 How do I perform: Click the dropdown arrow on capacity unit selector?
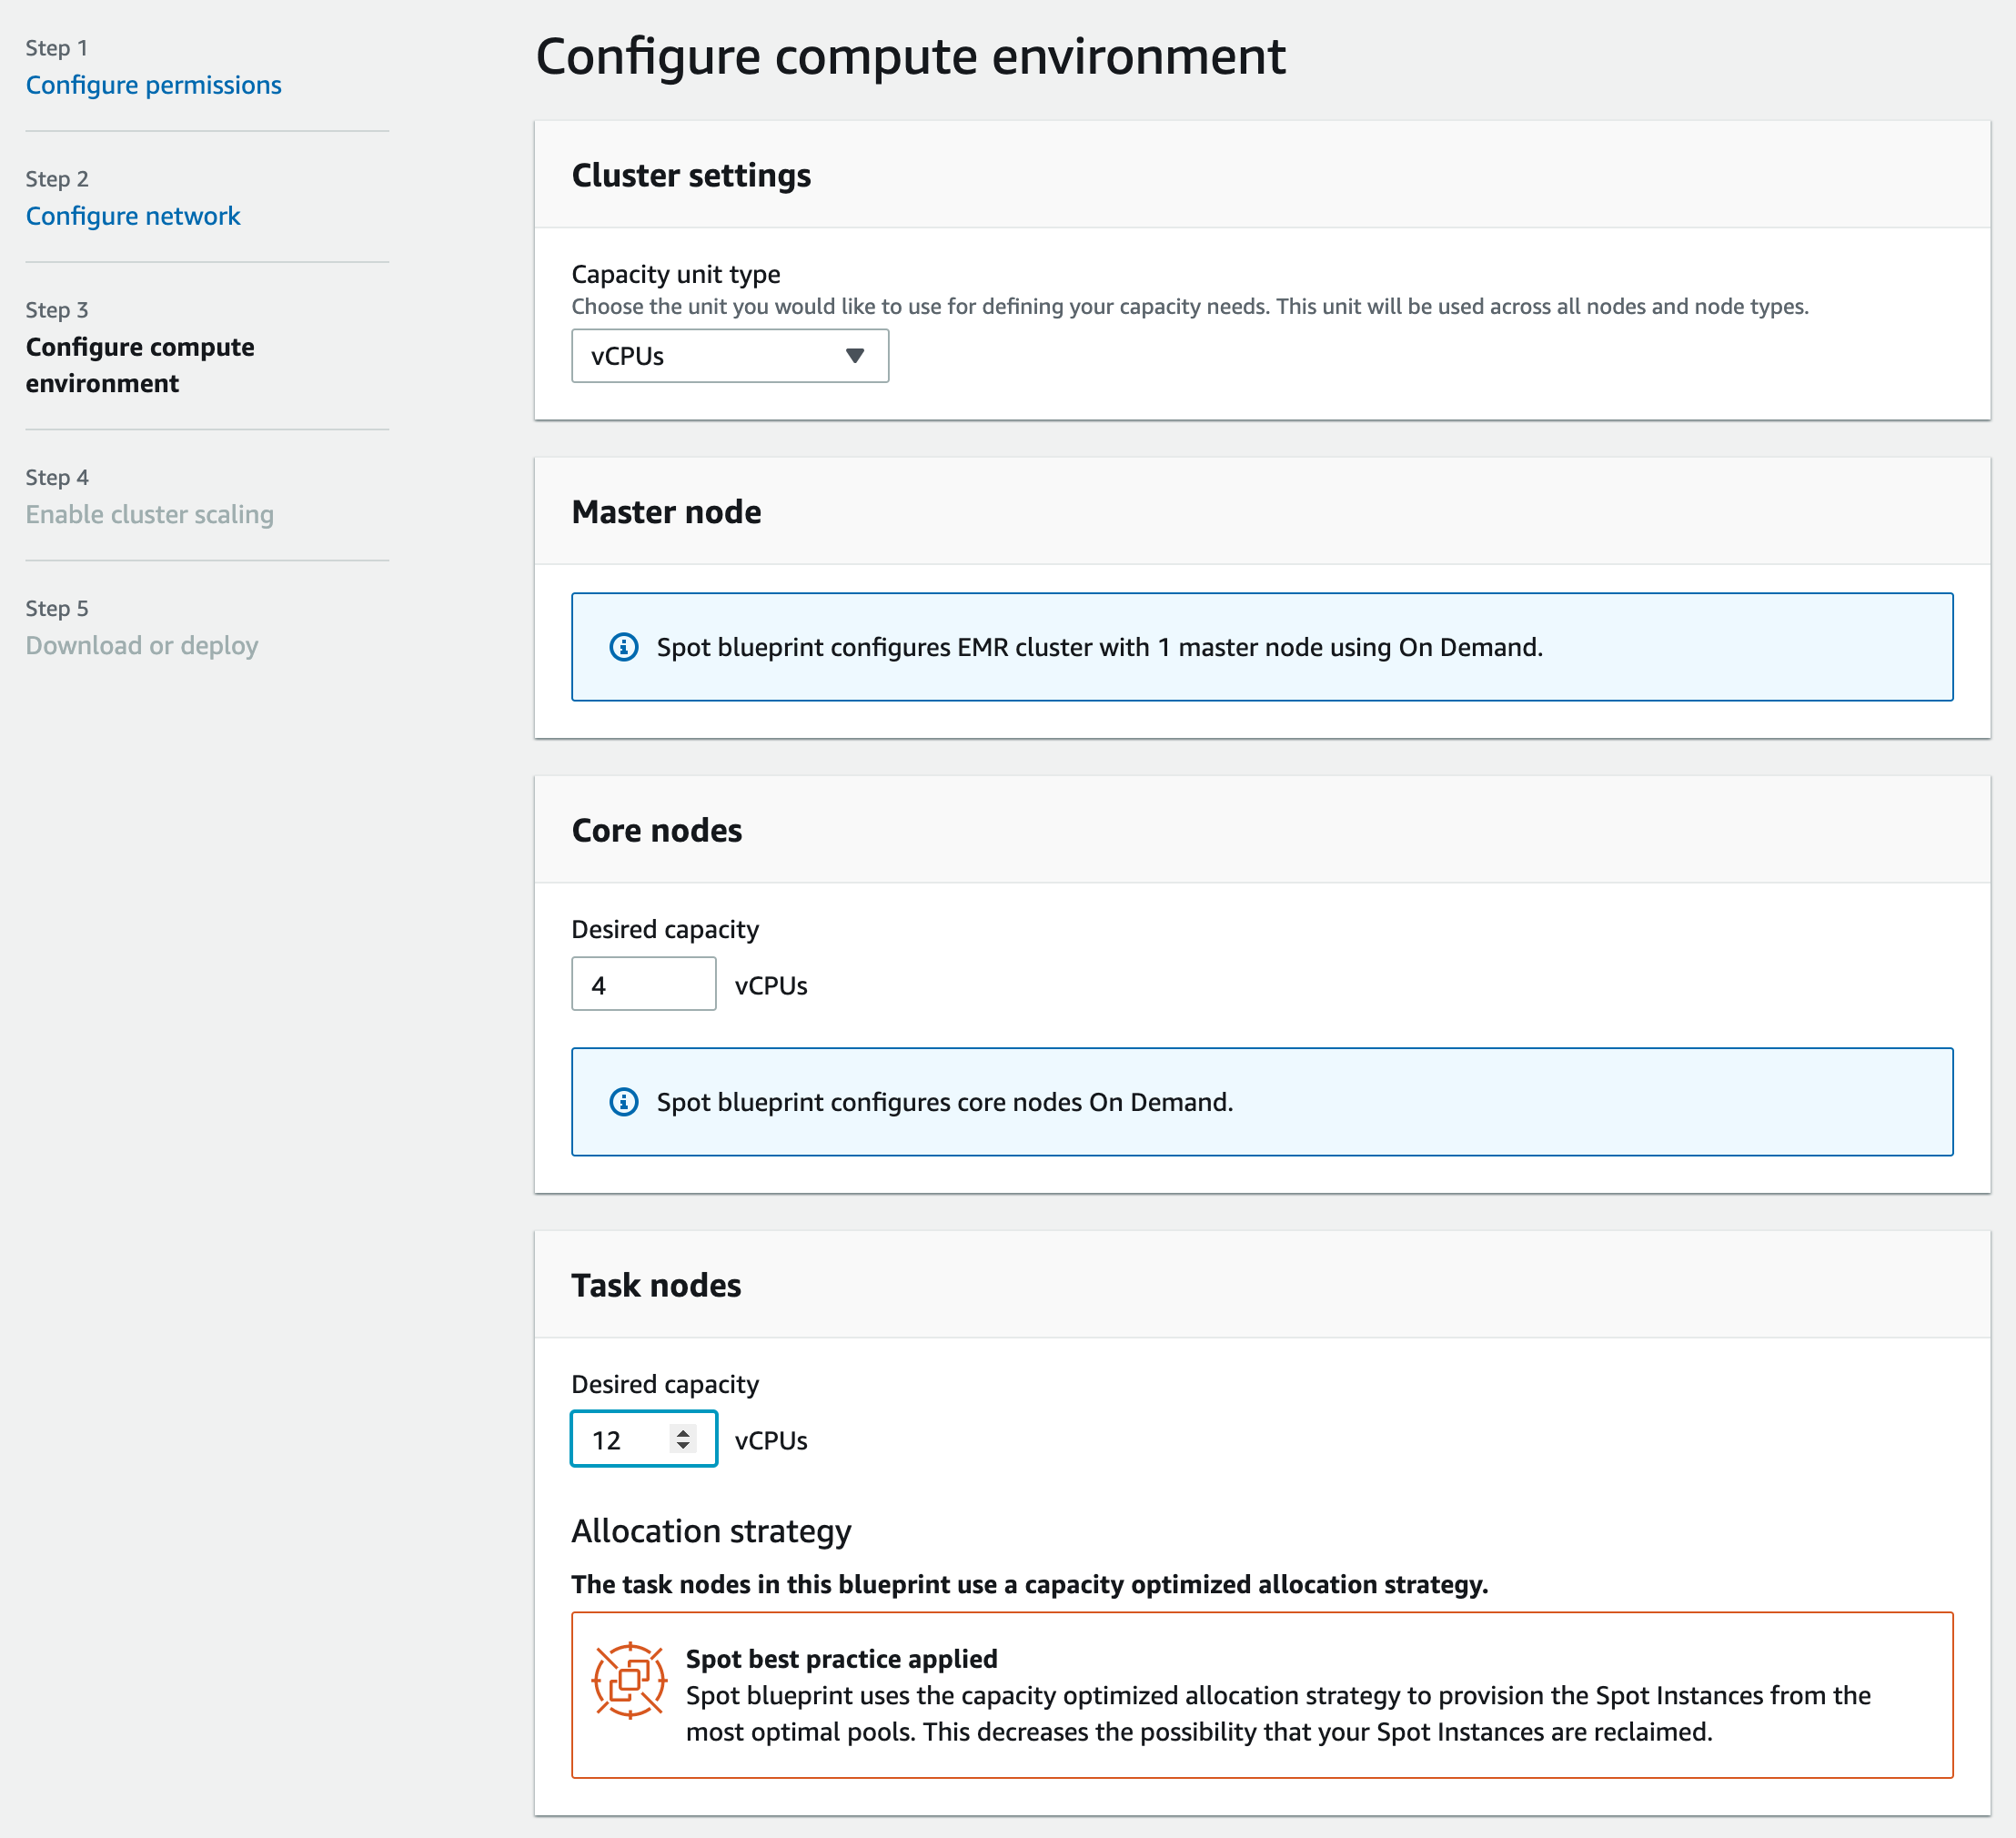[x=855, y=355]
